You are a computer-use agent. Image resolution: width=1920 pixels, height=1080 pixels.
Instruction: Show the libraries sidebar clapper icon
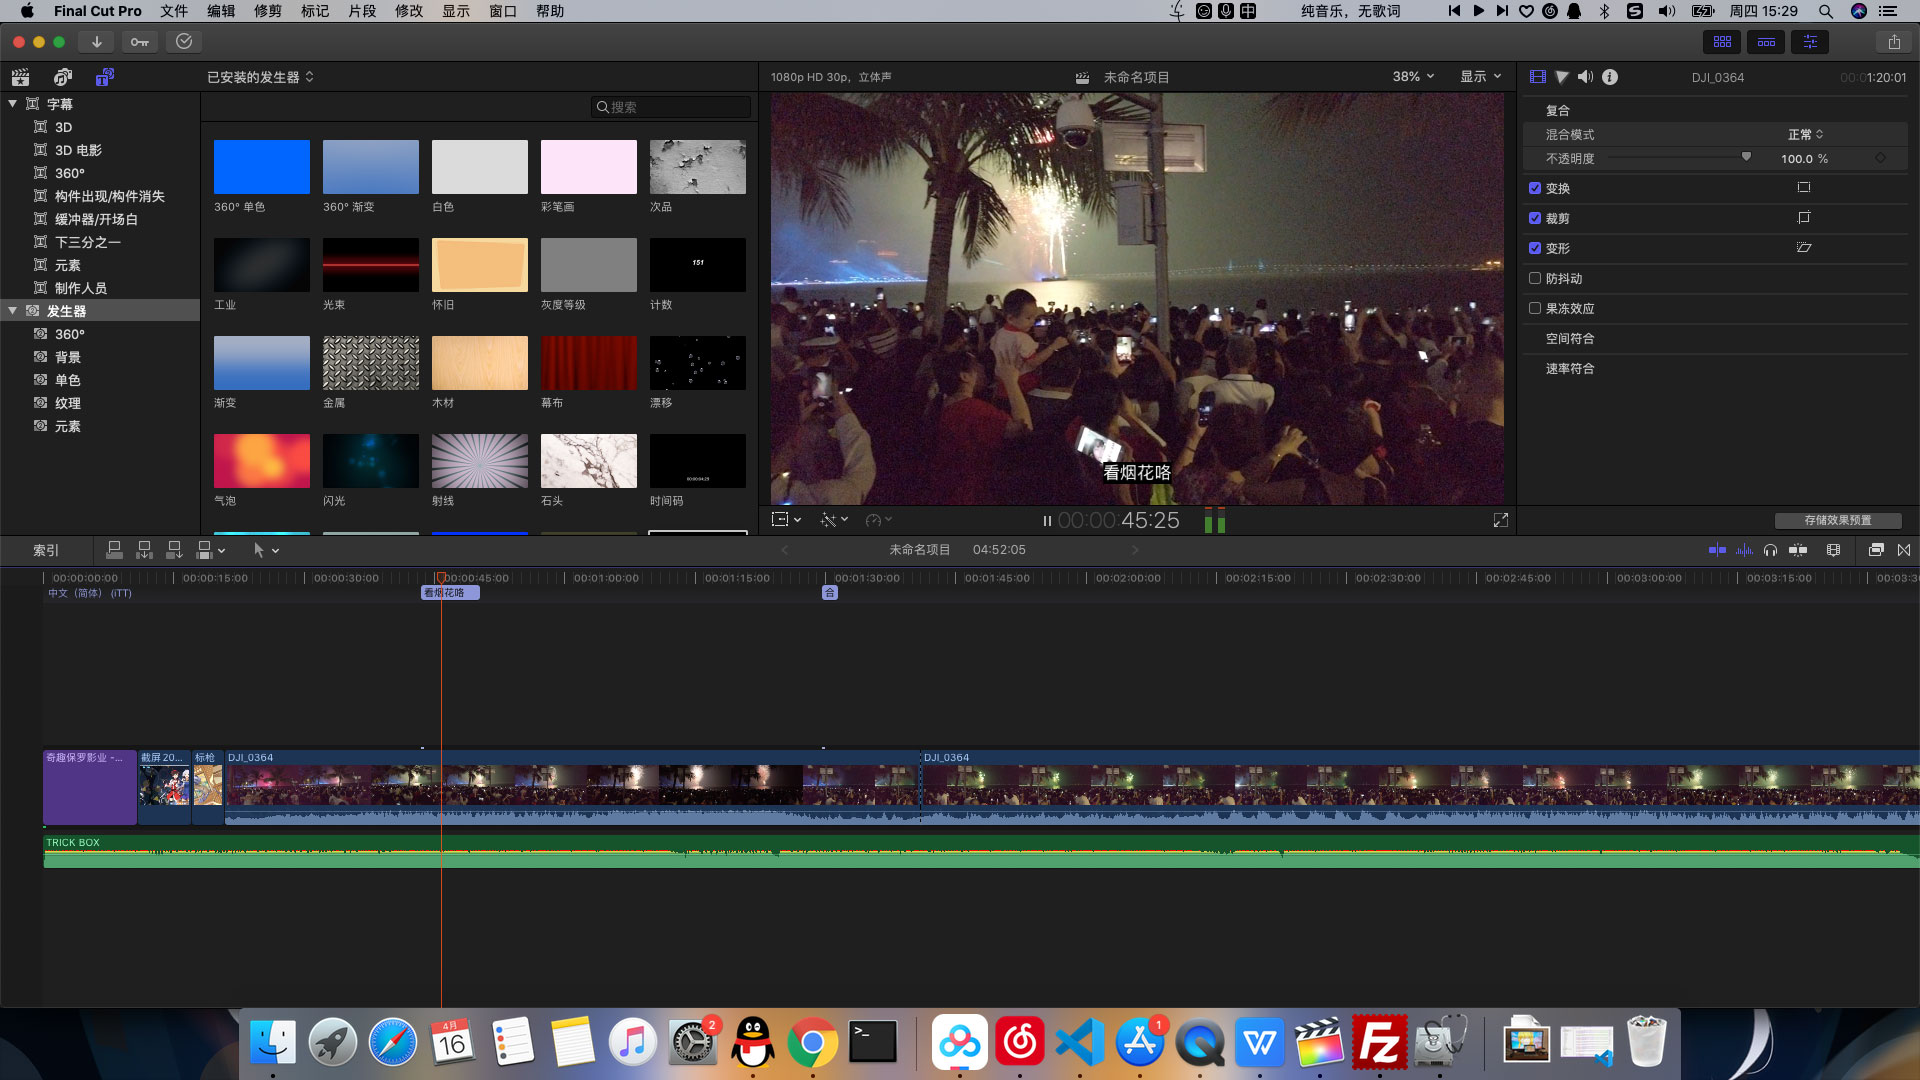coord(20,77)
